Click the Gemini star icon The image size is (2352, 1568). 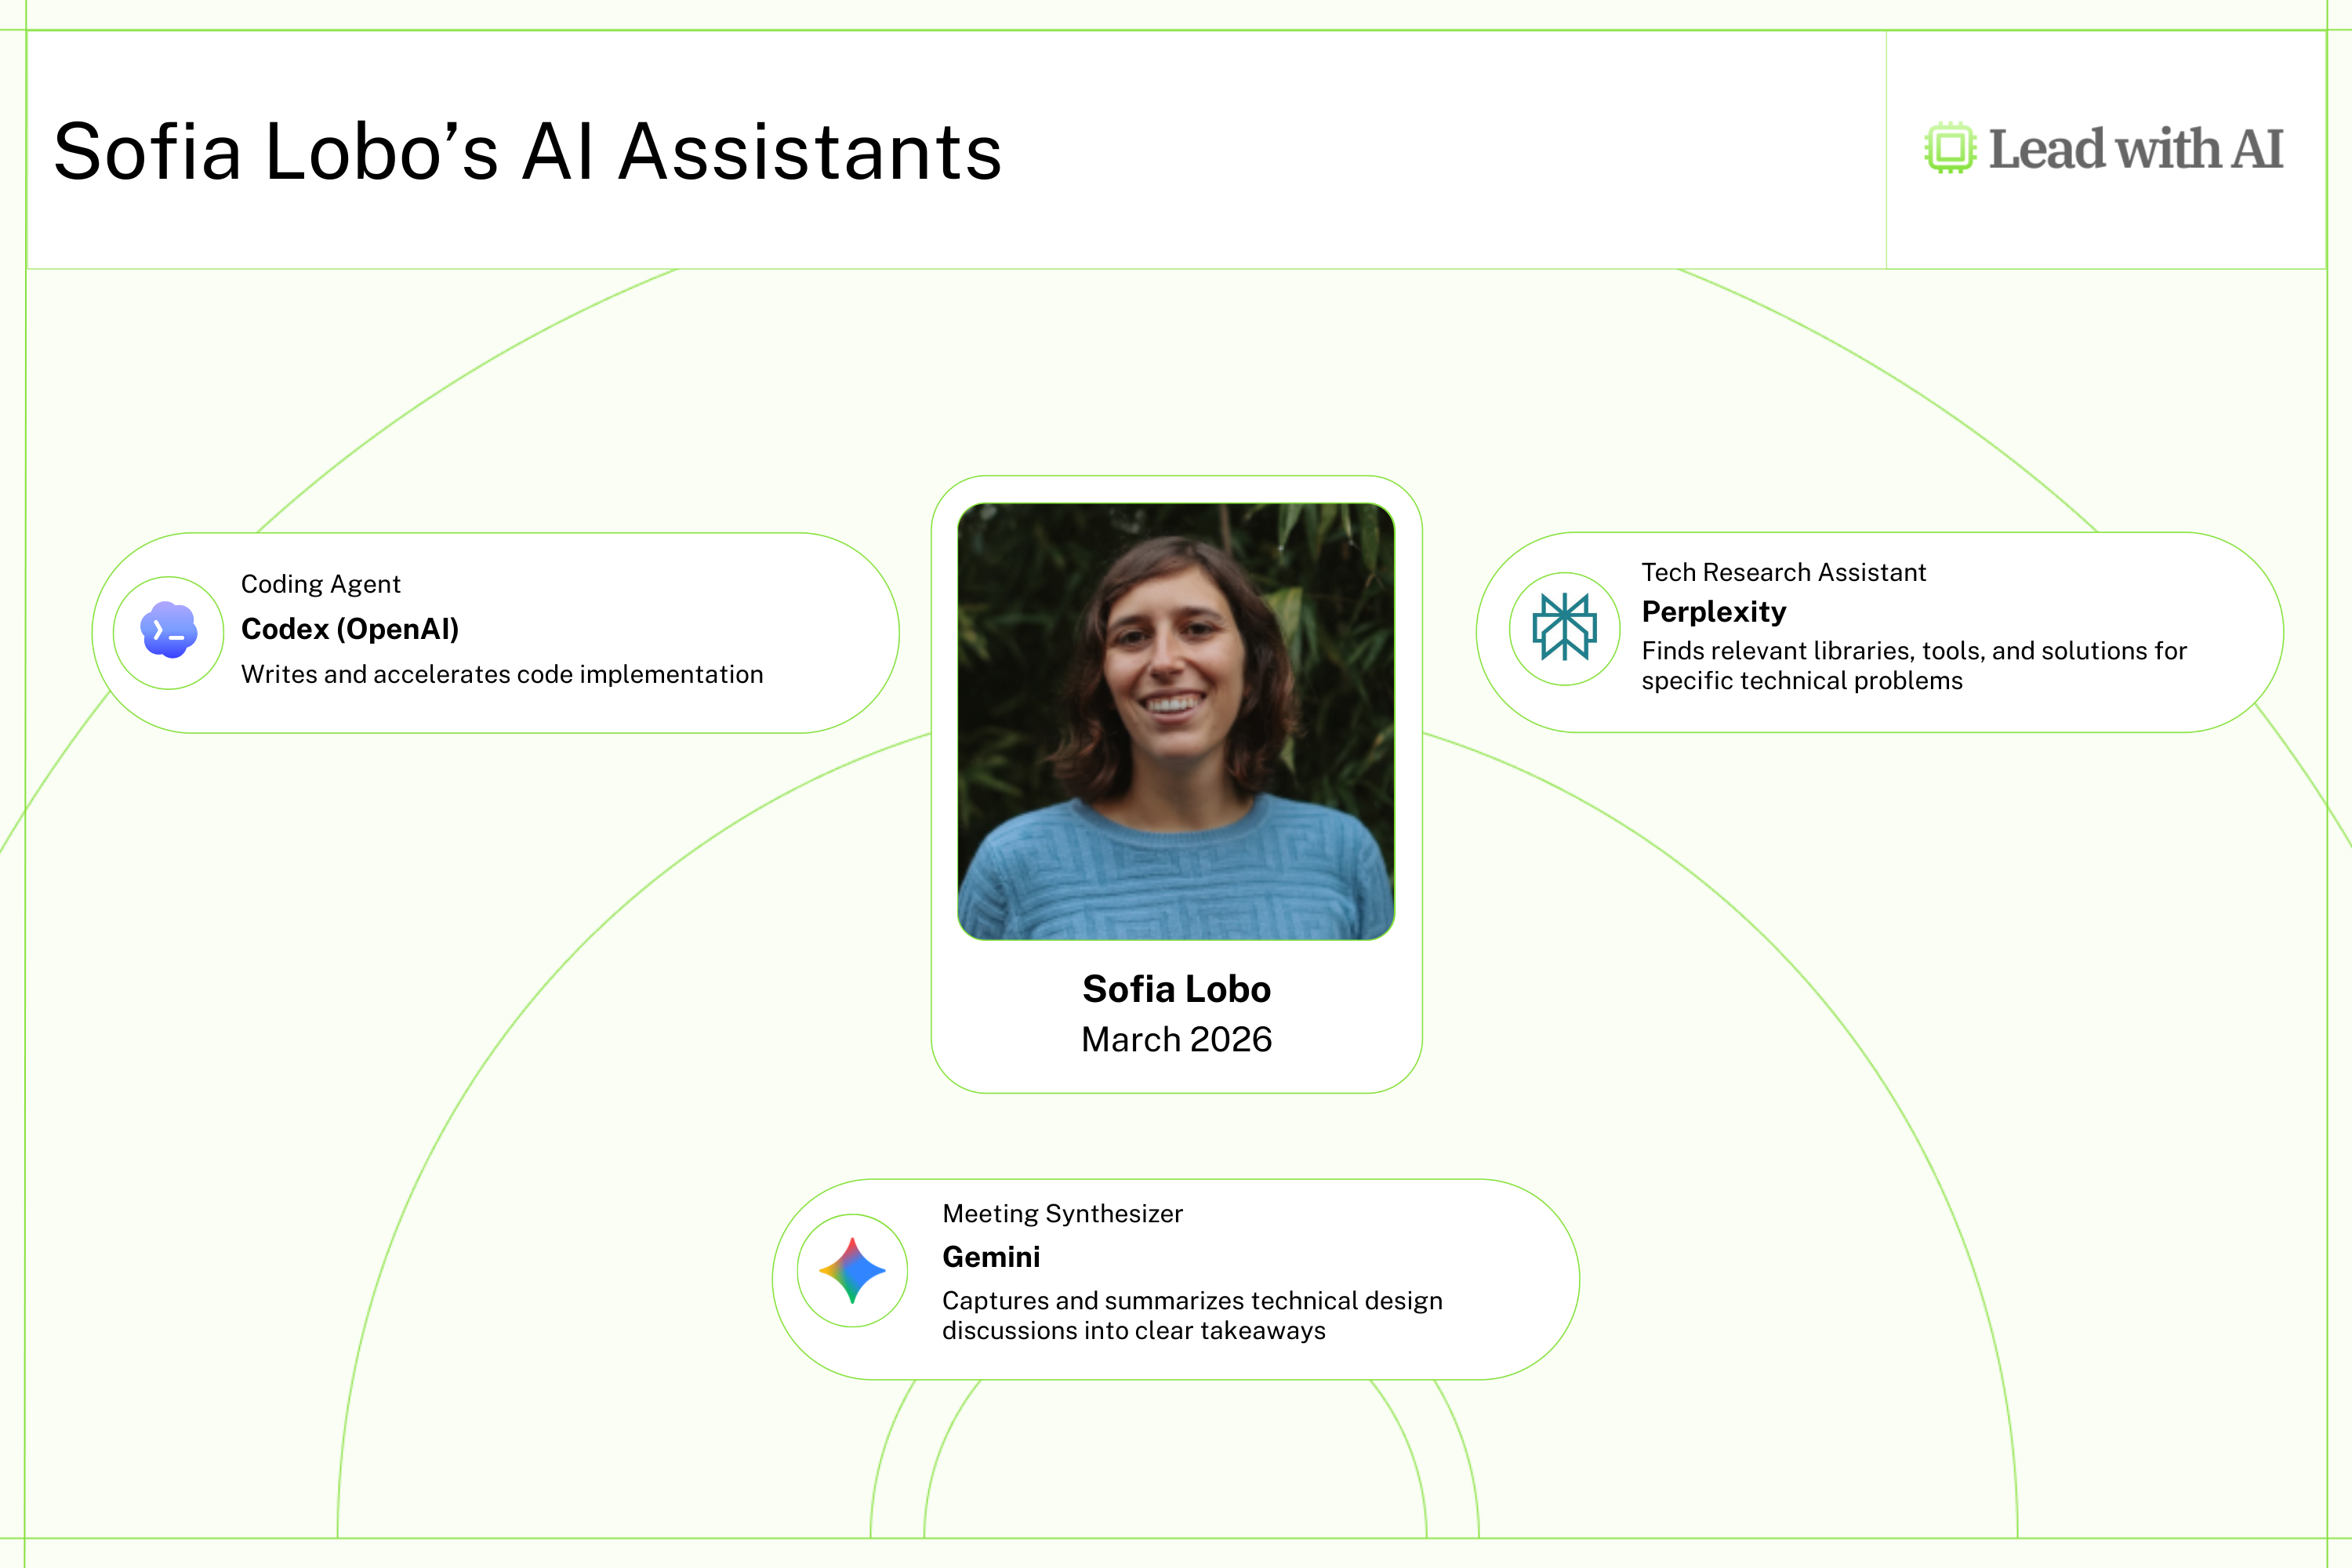852,1270
